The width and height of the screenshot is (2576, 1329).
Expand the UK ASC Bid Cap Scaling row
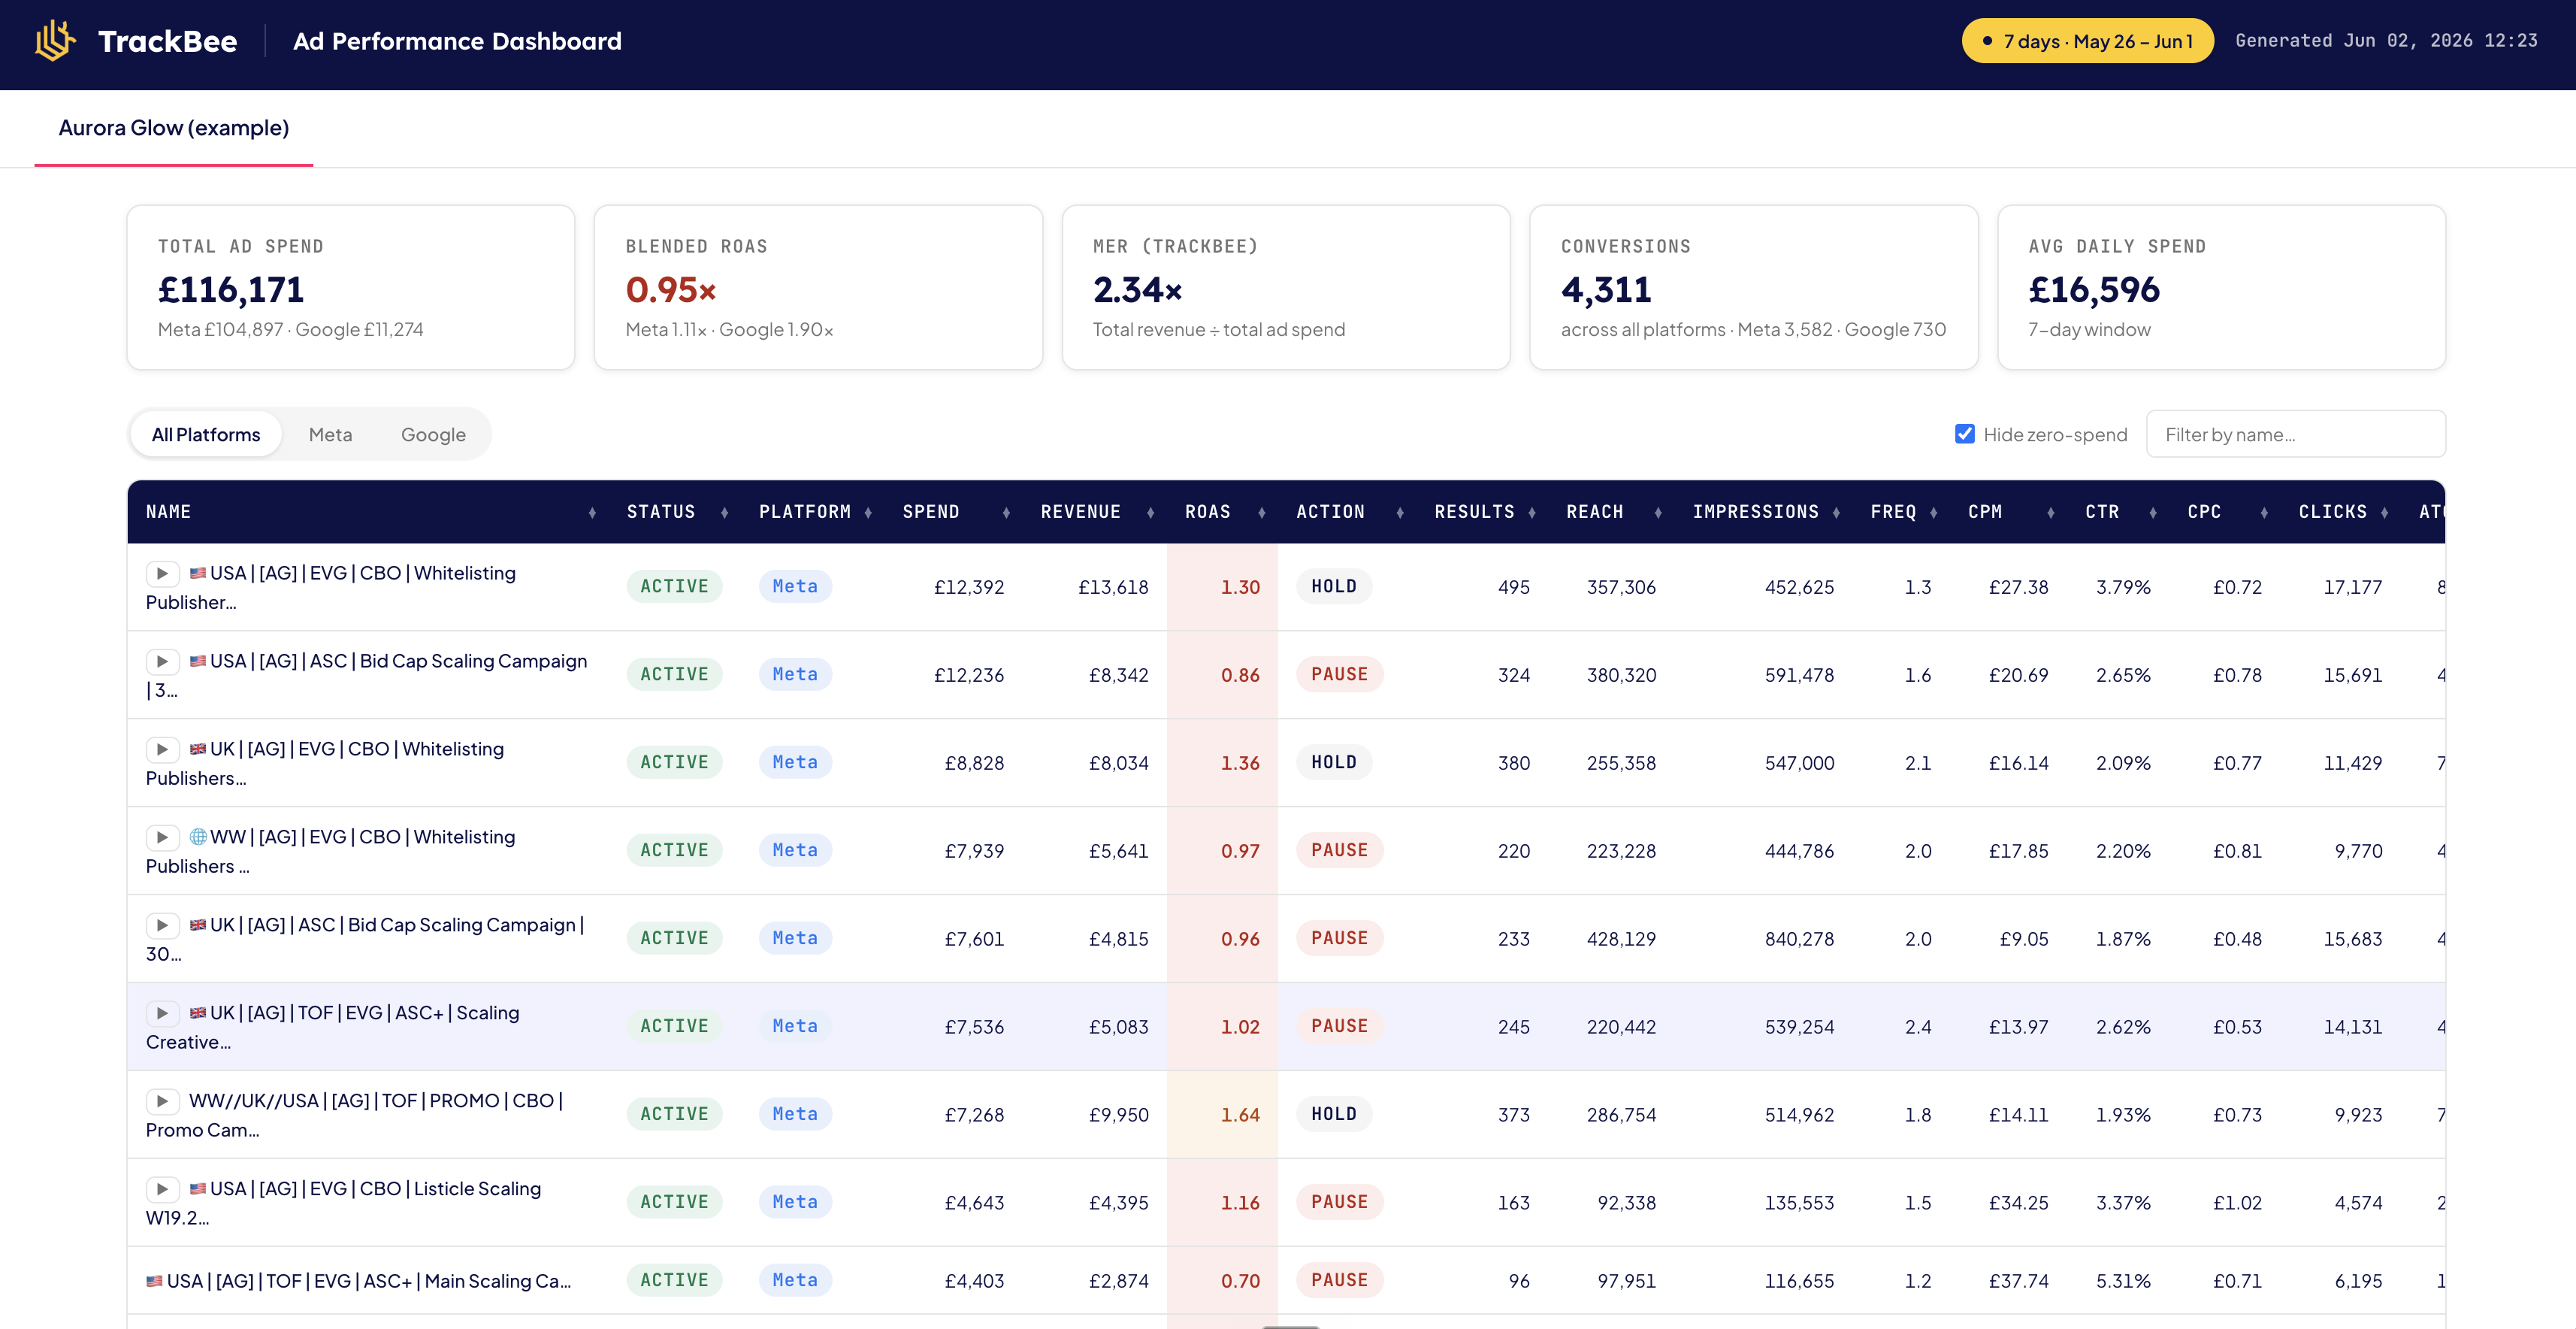[162, 926]
